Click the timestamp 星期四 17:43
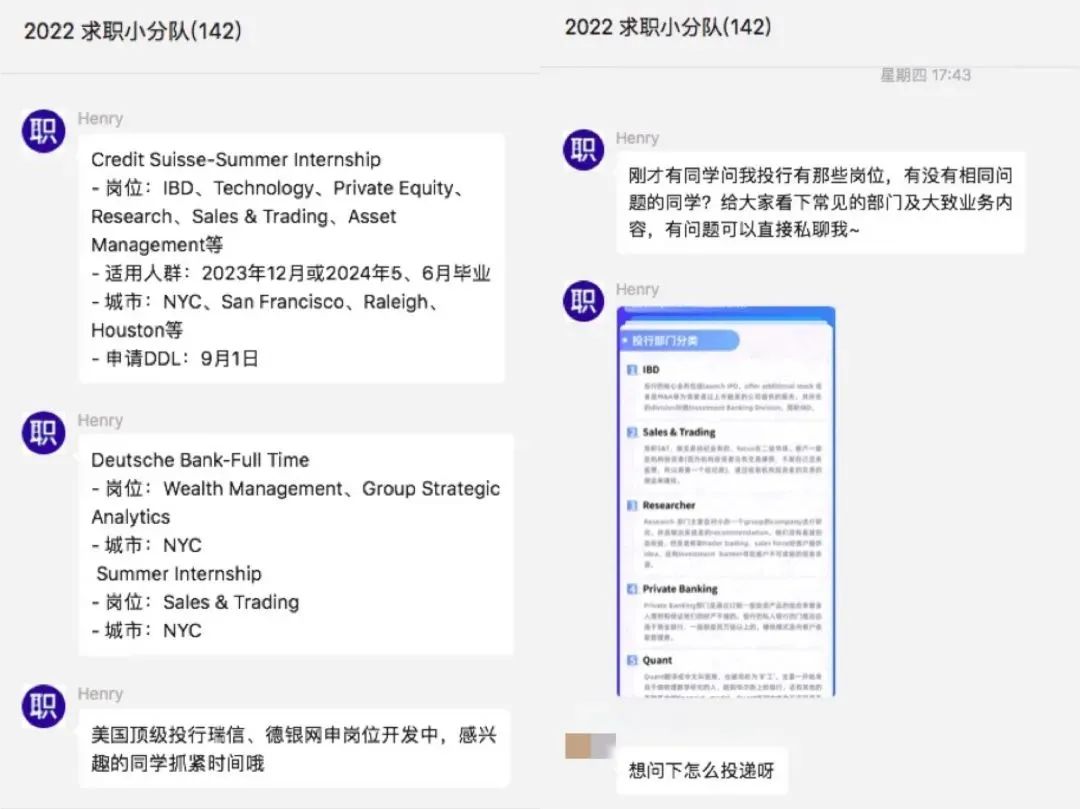The height and width of the screenshot is (809, 1080). tap(925, 74)
